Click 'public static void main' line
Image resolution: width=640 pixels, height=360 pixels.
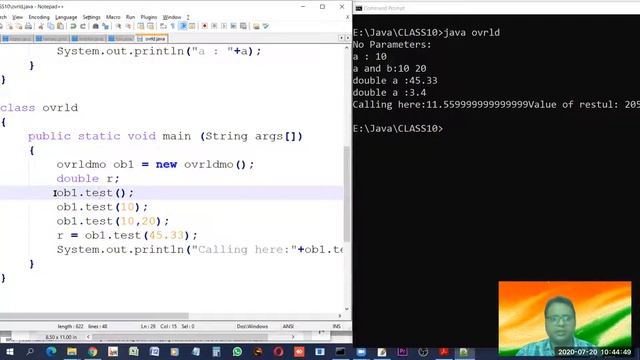pyautogui.click(x=165, y=136)
